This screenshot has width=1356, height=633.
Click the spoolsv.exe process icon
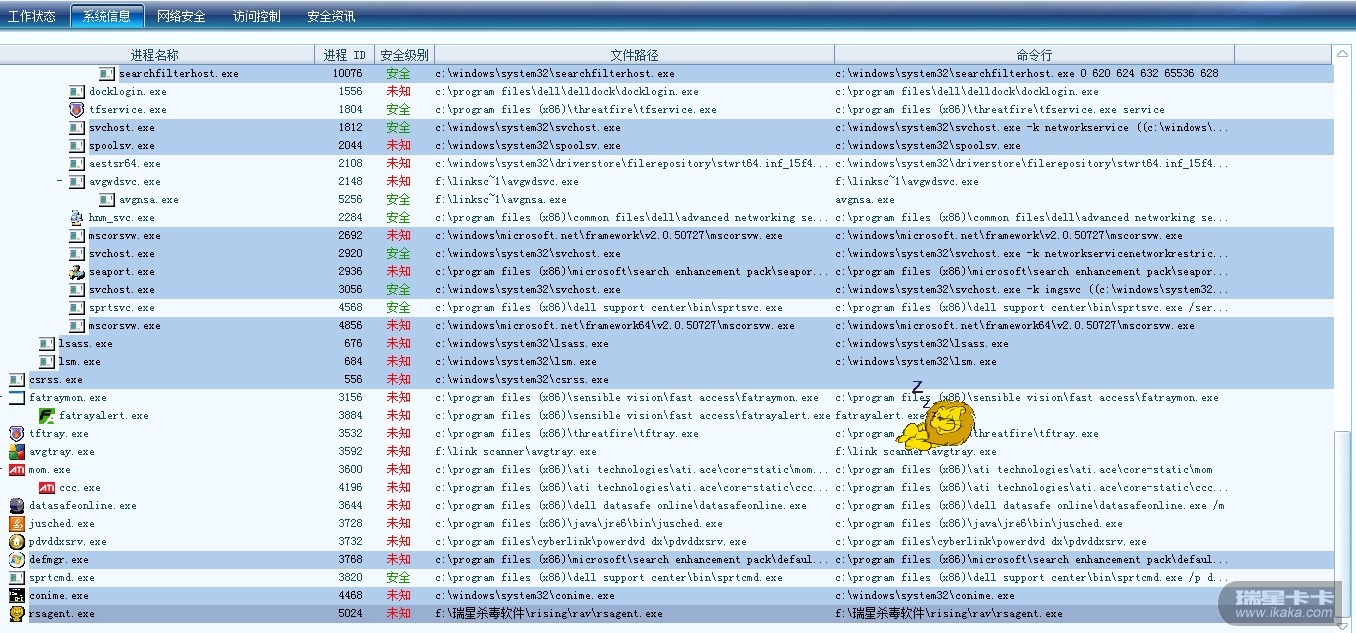point(77,145)
